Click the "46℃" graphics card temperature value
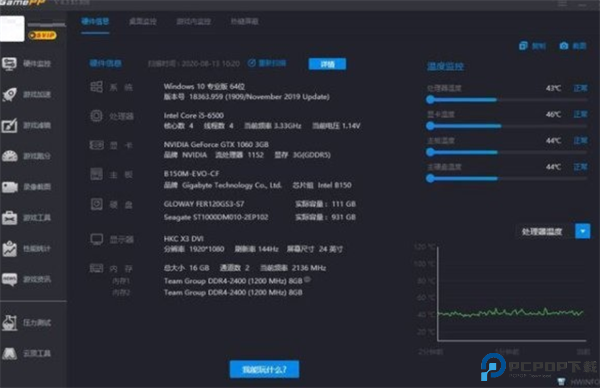The height and width of the screenshot is (388, 600). click(553, 114)
